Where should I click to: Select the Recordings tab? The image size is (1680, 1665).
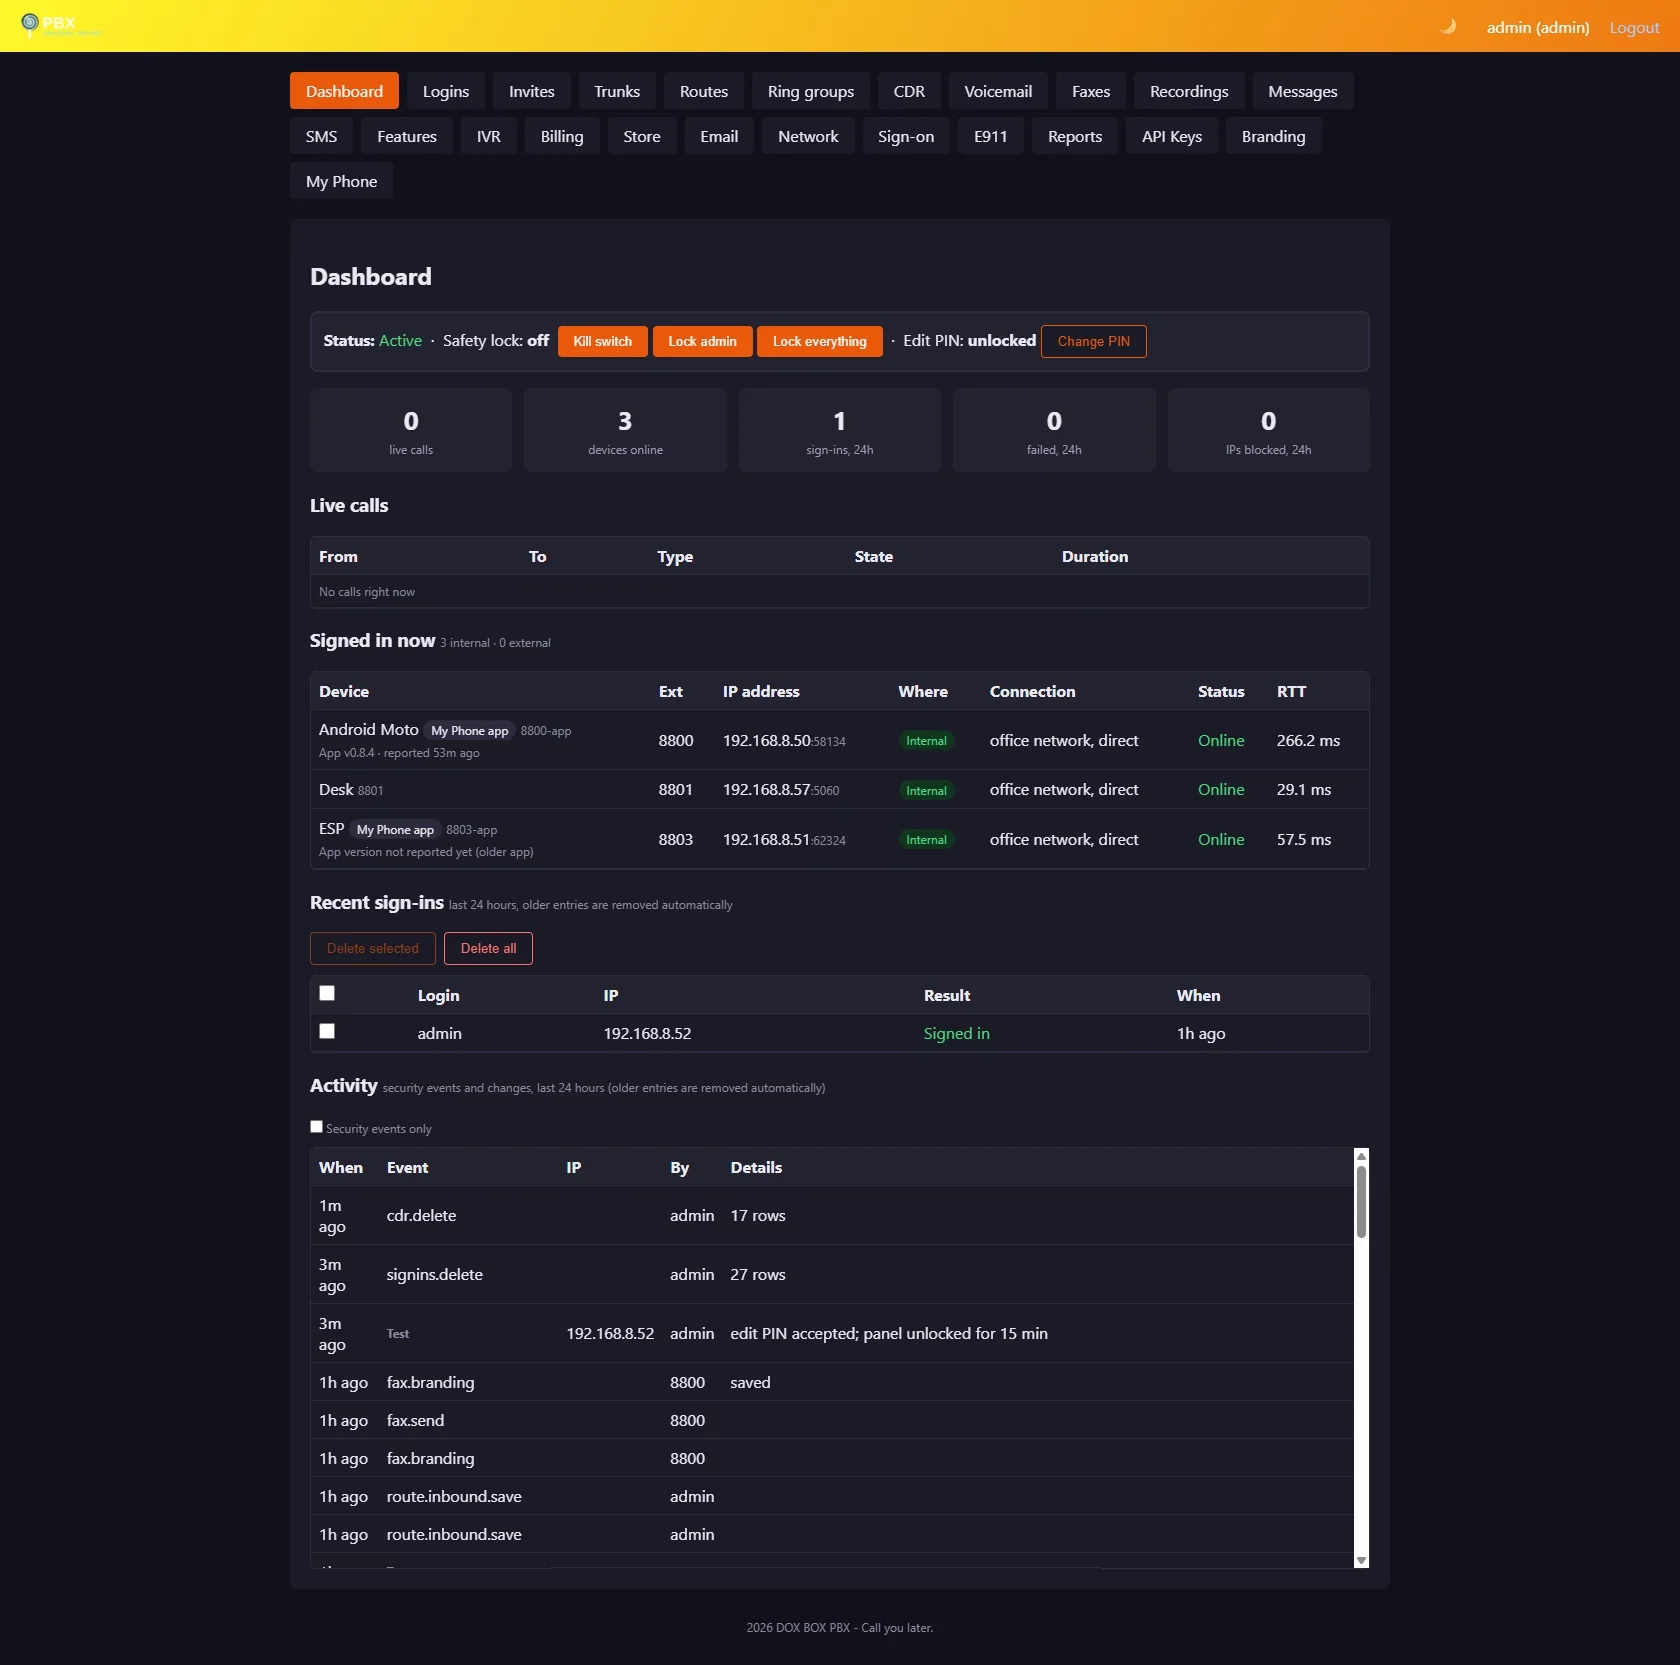pos(1189,91)
